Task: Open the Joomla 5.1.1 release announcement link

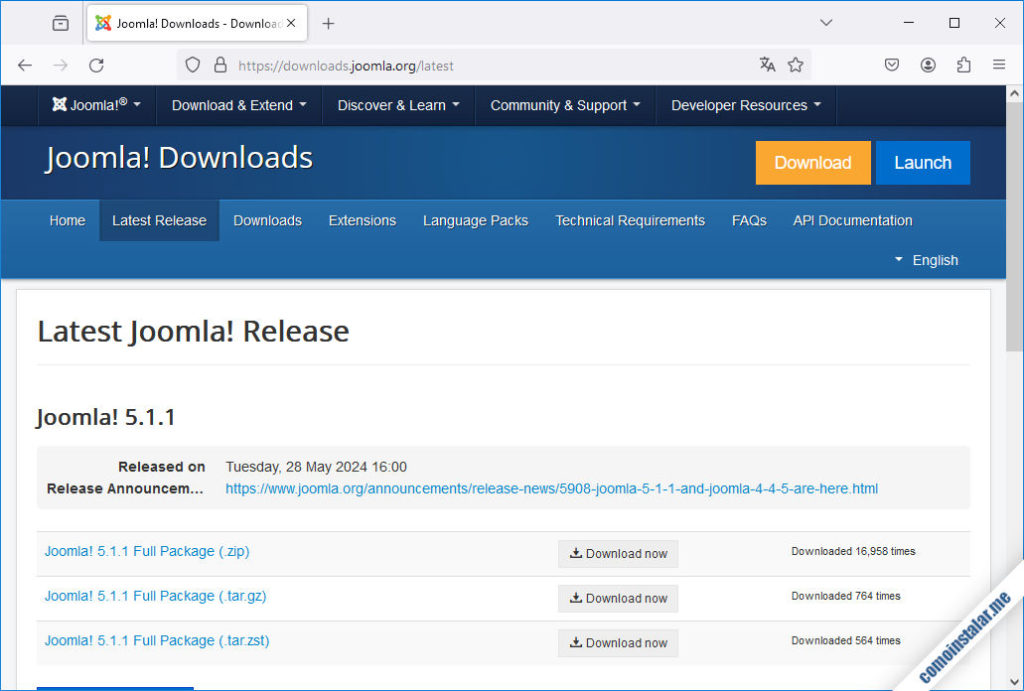Action: tap(551, 489)
